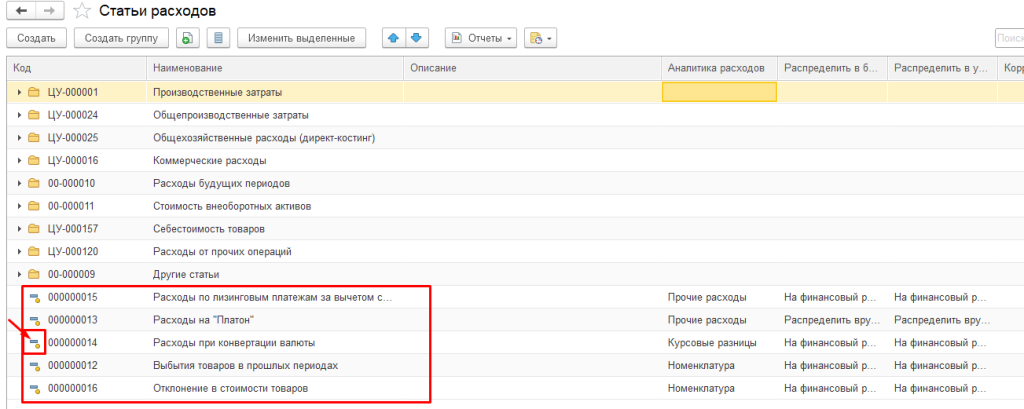Click the forward navigation arrow
The image size is (1024, 409).
(x=49, y=11)
